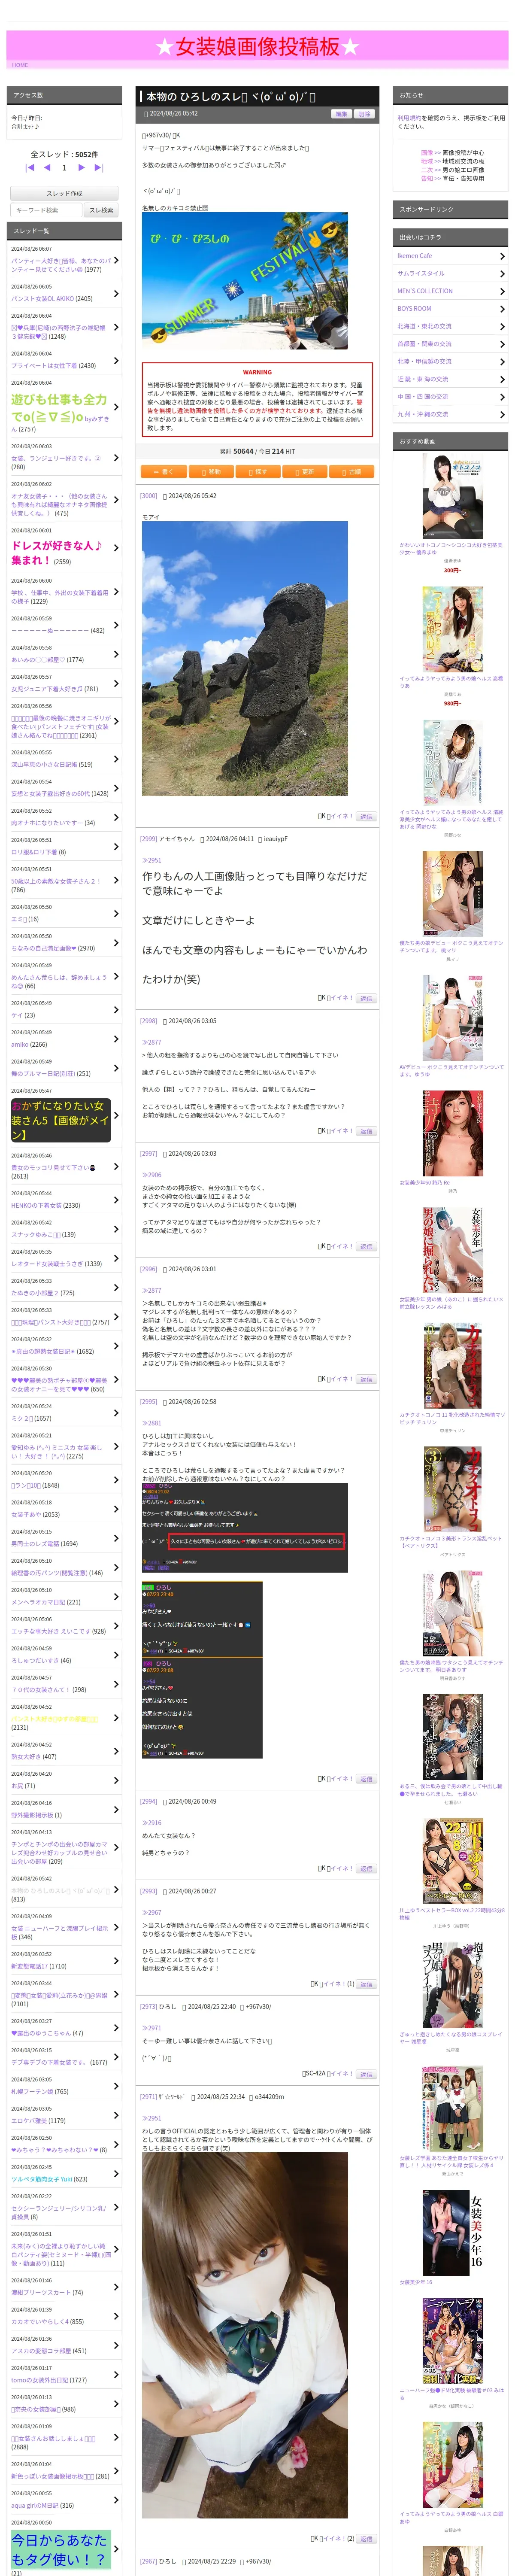Viewport: 515px width, 2576px height.
Task: Open the 告知 announcements link in notices
Action: tap(427, 178)
